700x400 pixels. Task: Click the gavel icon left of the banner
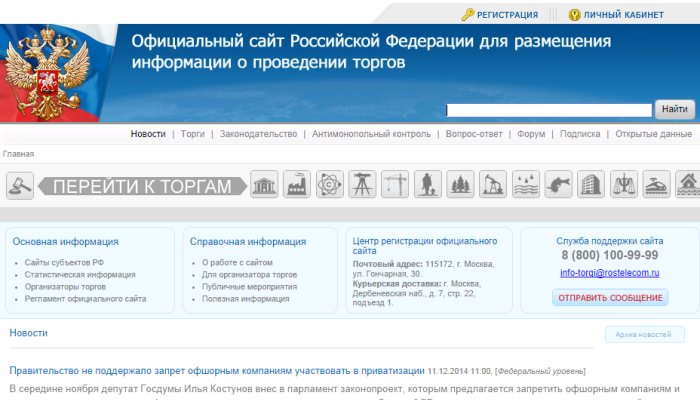coord(20,186)
